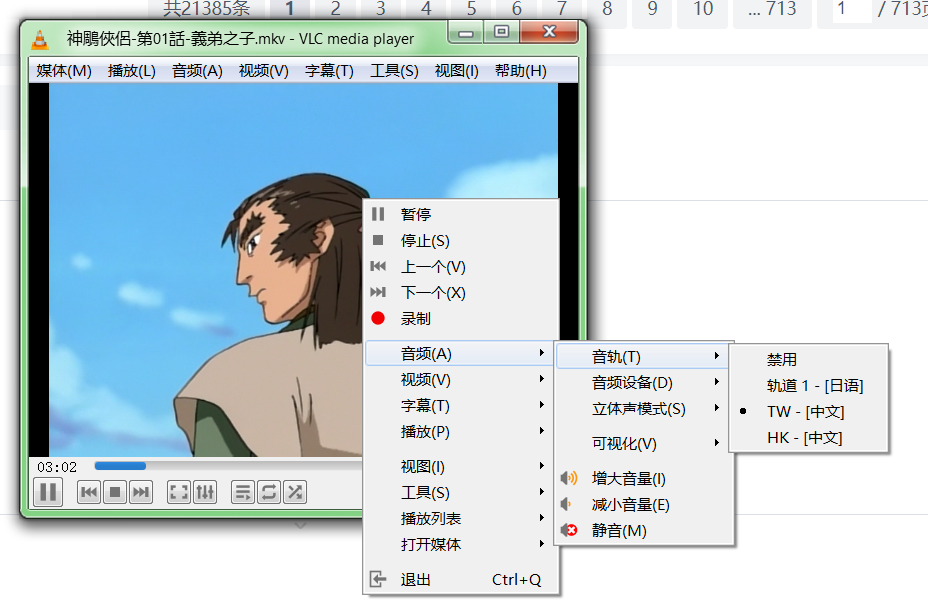Choose 下一个(X) in the context menu
The image size is (928, 606).
[461, 292]
